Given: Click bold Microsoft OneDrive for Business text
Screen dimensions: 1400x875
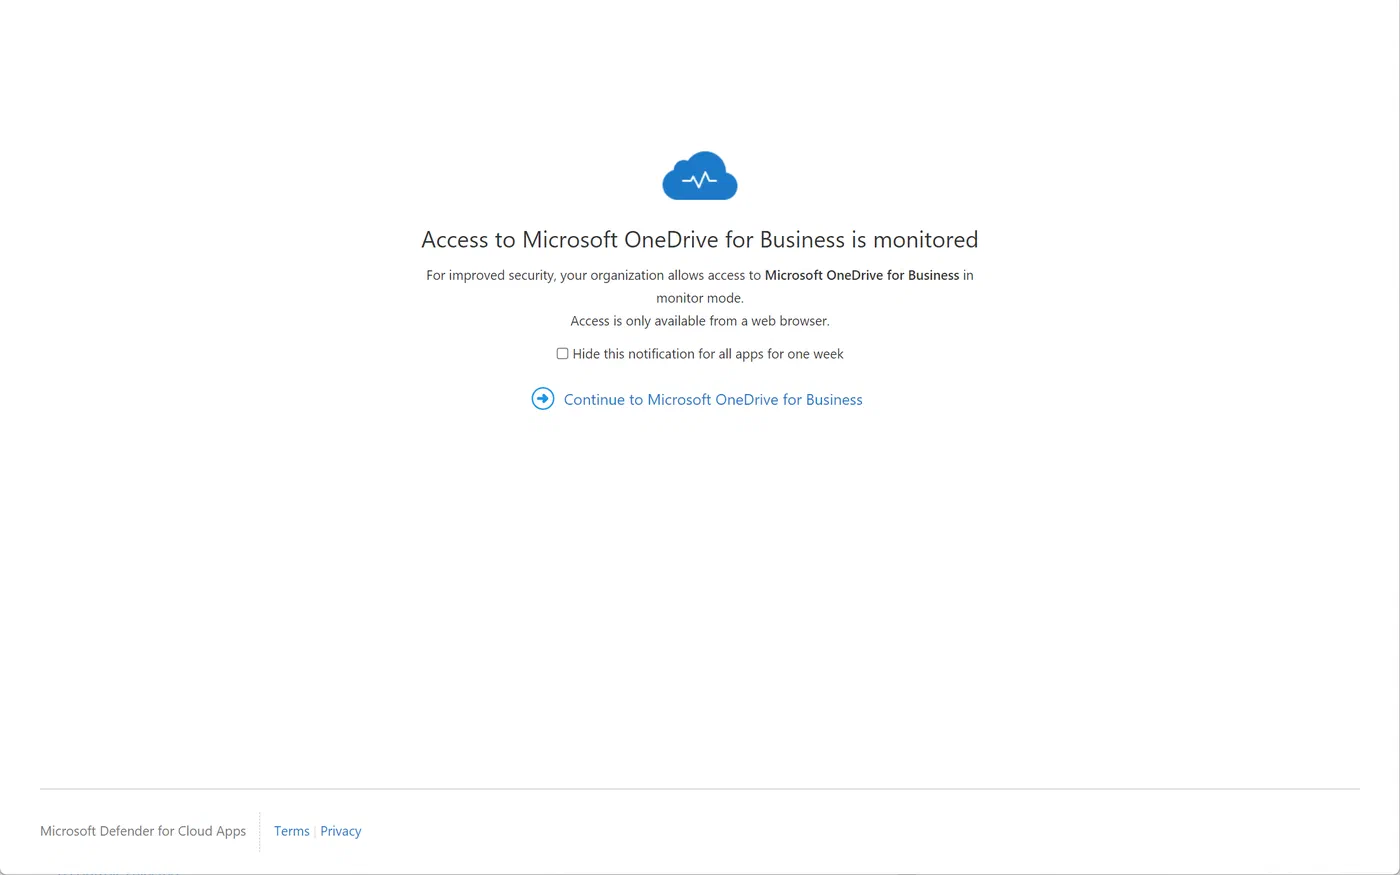Looking at the screenshot, I should [862, 275].
